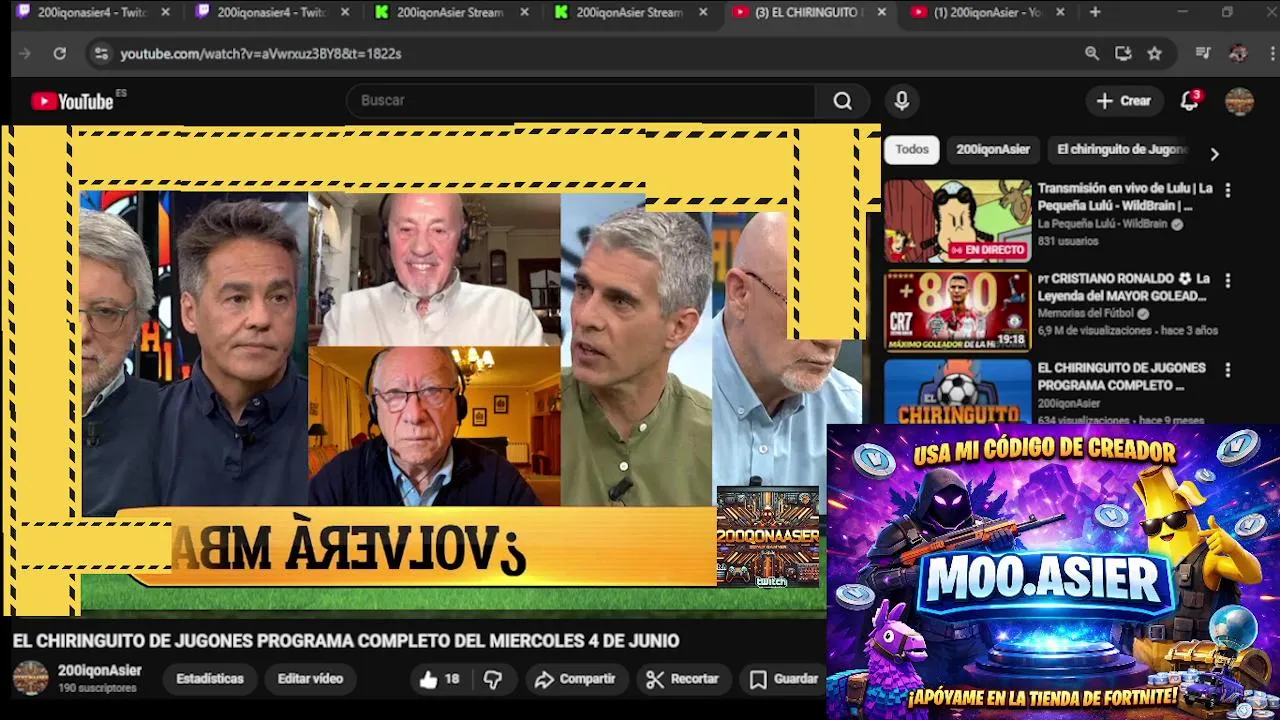Click the "Memorias del Fútbol" channel name
Viewport: 1280px width, 720px height.
(1087, 313)
